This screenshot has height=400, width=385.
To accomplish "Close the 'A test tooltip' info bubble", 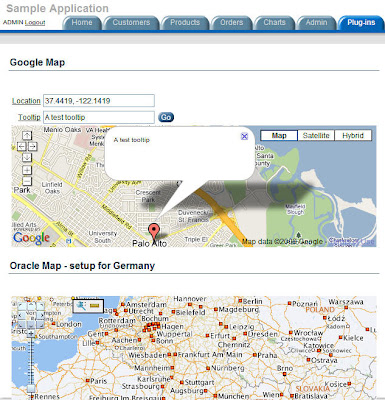I will [x=244, y=136].
